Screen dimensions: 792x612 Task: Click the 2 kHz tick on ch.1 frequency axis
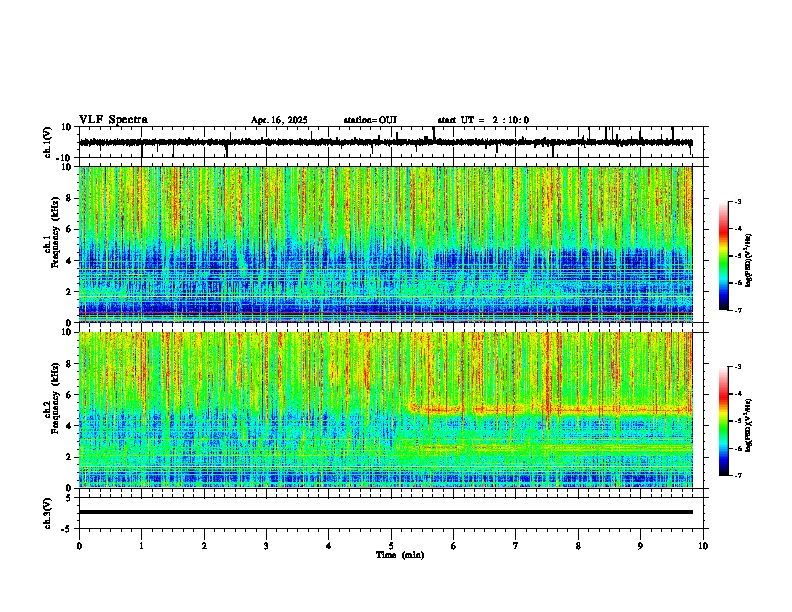coord(69,292)
